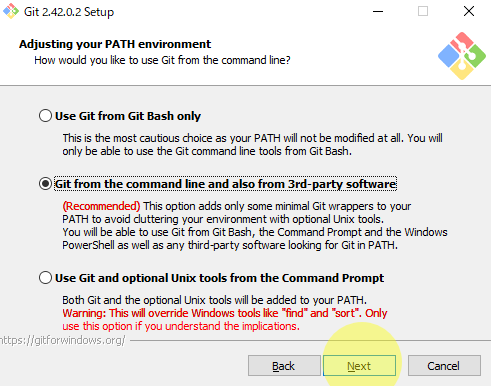The width and height of the screenshot is (491, 386).
Task: Click the red Warning text about Windows tools
Action: [x=225, y=319]
